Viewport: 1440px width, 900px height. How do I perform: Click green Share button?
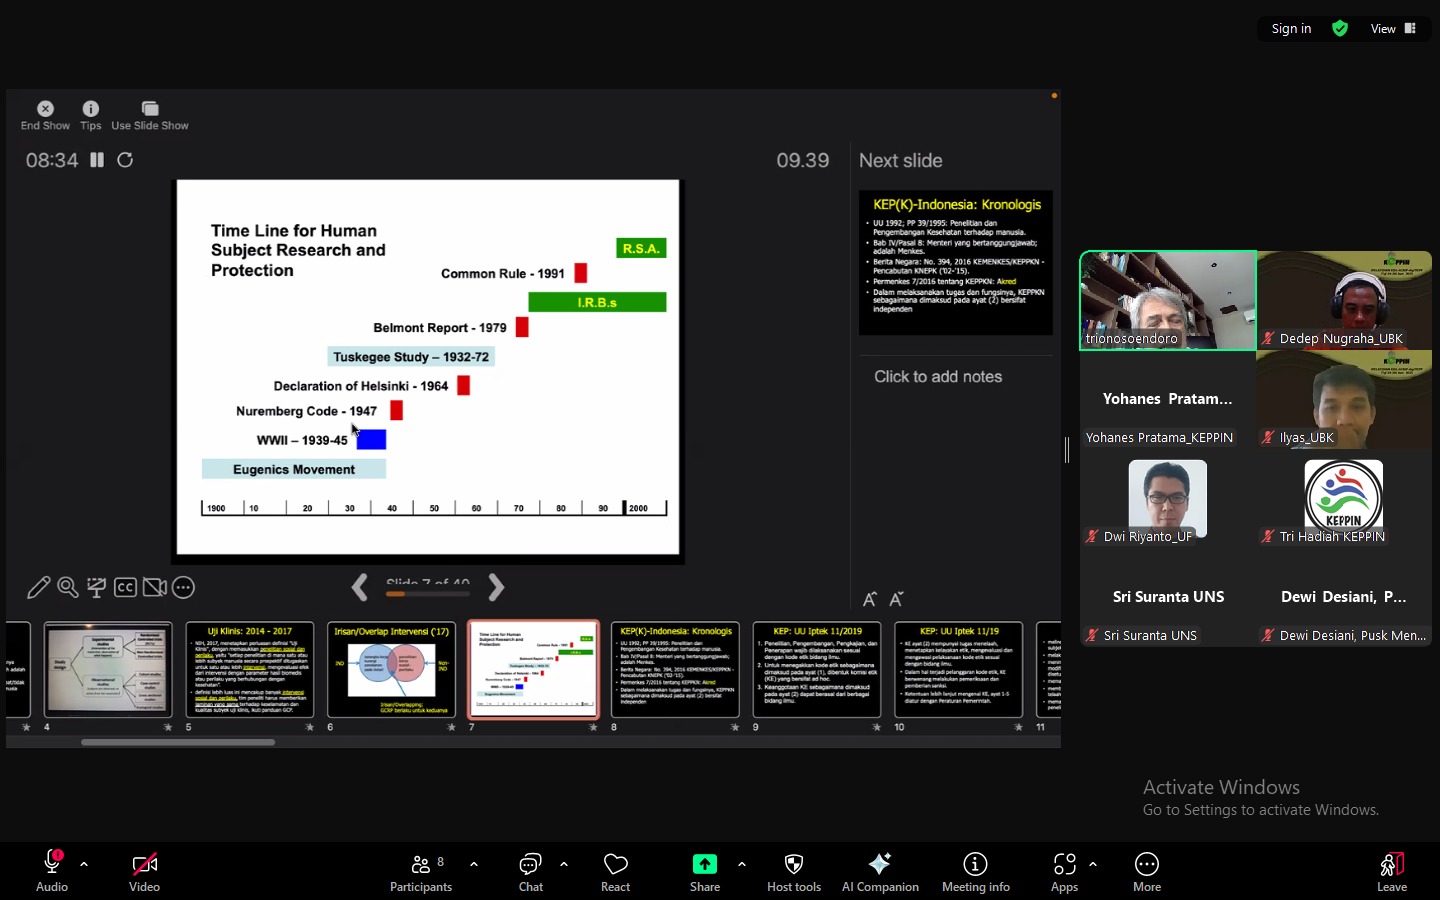point(705,871)
